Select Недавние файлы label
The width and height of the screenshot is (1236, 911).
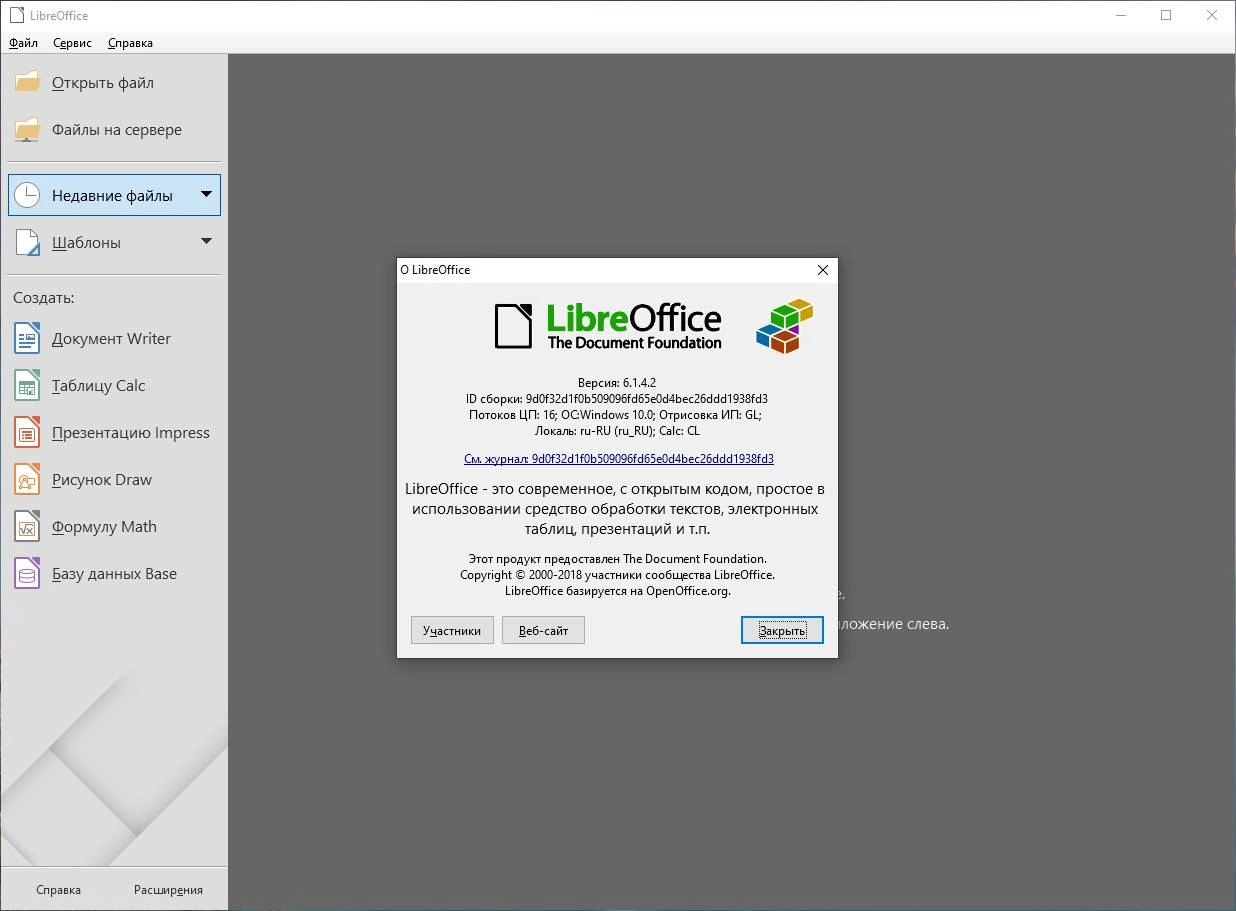pos(112,196)
